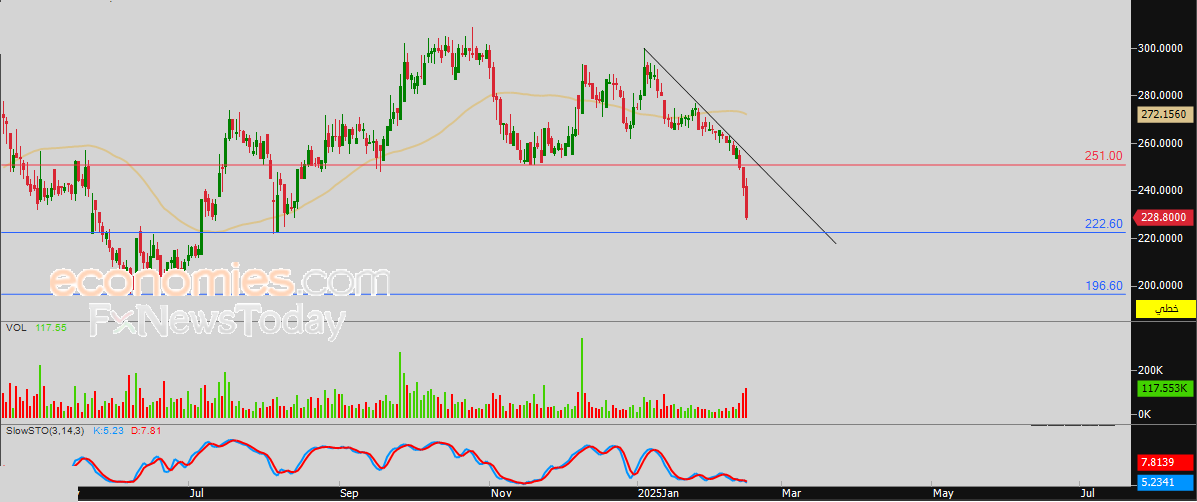Click the 117.553K volume value tag

point(1165,389)
